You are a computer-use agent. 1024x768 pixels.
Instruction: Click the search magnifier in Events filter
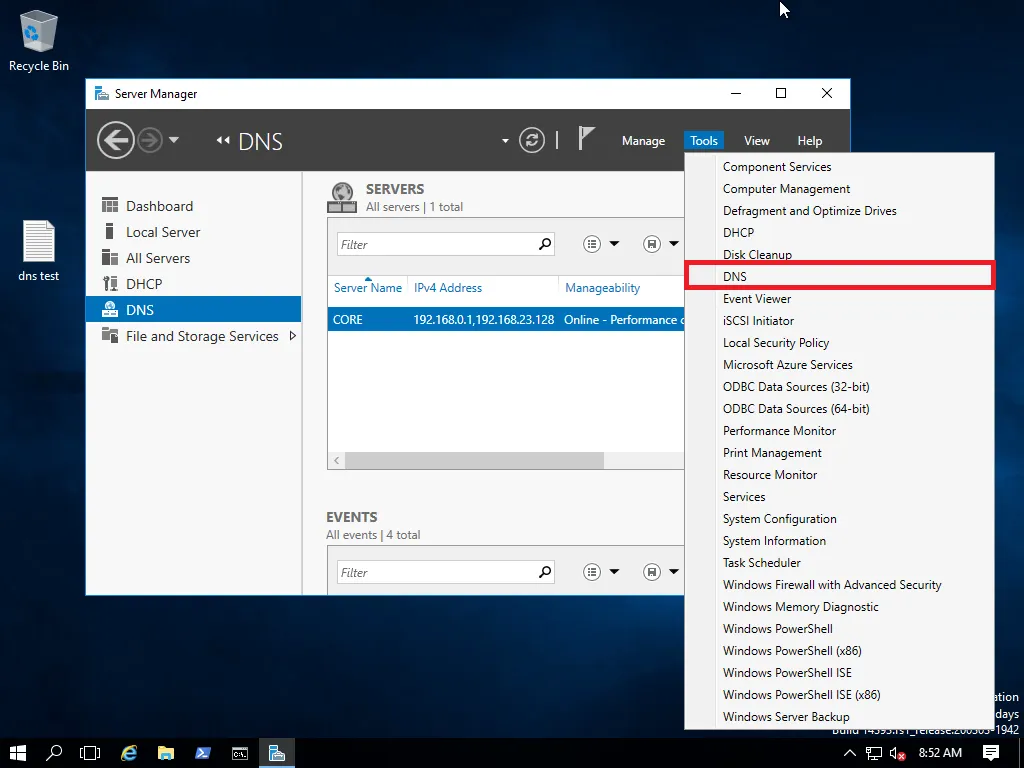[x=545, y=572]
